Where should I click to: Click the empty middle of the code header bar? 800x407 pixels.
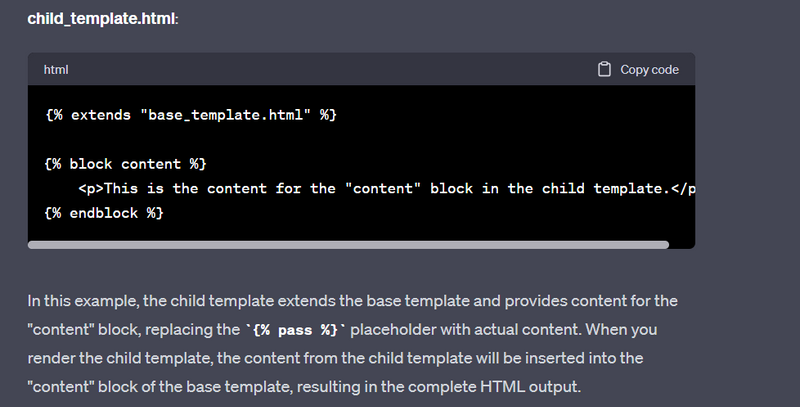[330, 70]
